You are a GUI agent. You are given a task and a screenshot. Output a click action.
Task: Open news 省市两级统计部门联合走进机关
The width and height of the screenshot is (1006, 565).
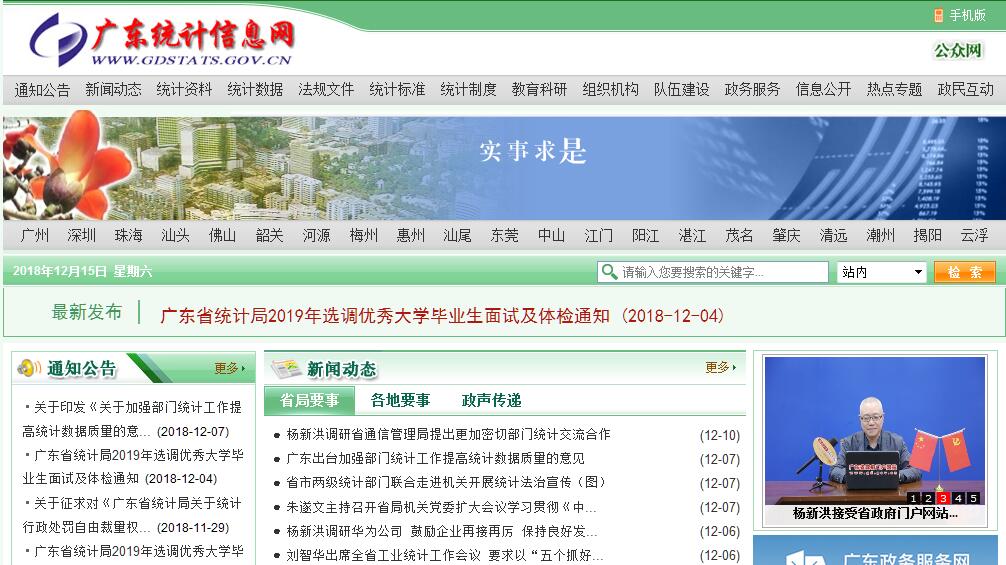point(445,482)
